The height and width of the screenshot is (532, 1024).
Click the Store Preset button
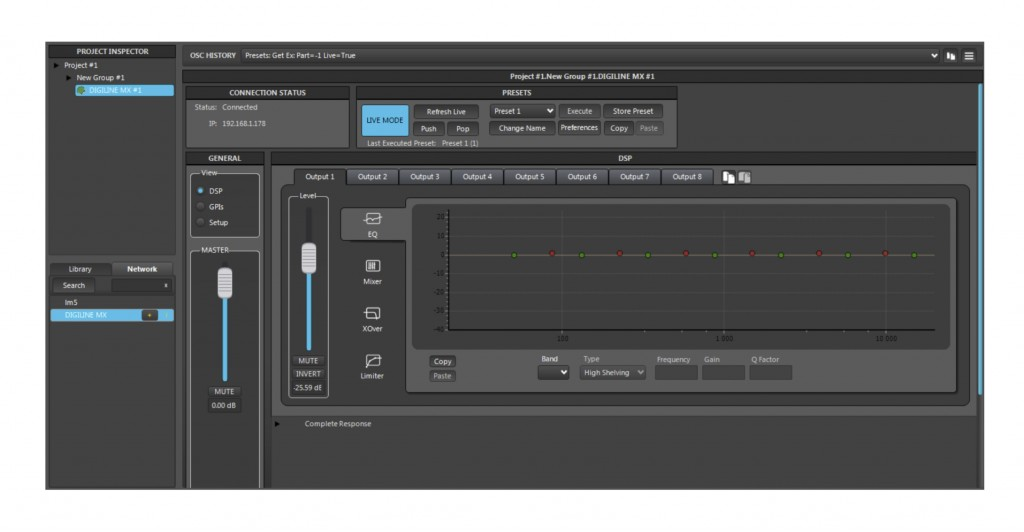[632, 111]
